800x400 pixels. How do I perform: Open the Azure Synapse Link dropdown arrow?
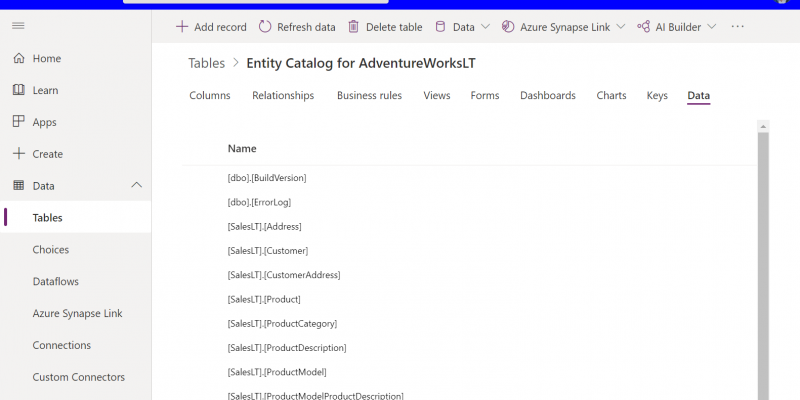click(x=620, y=27)
